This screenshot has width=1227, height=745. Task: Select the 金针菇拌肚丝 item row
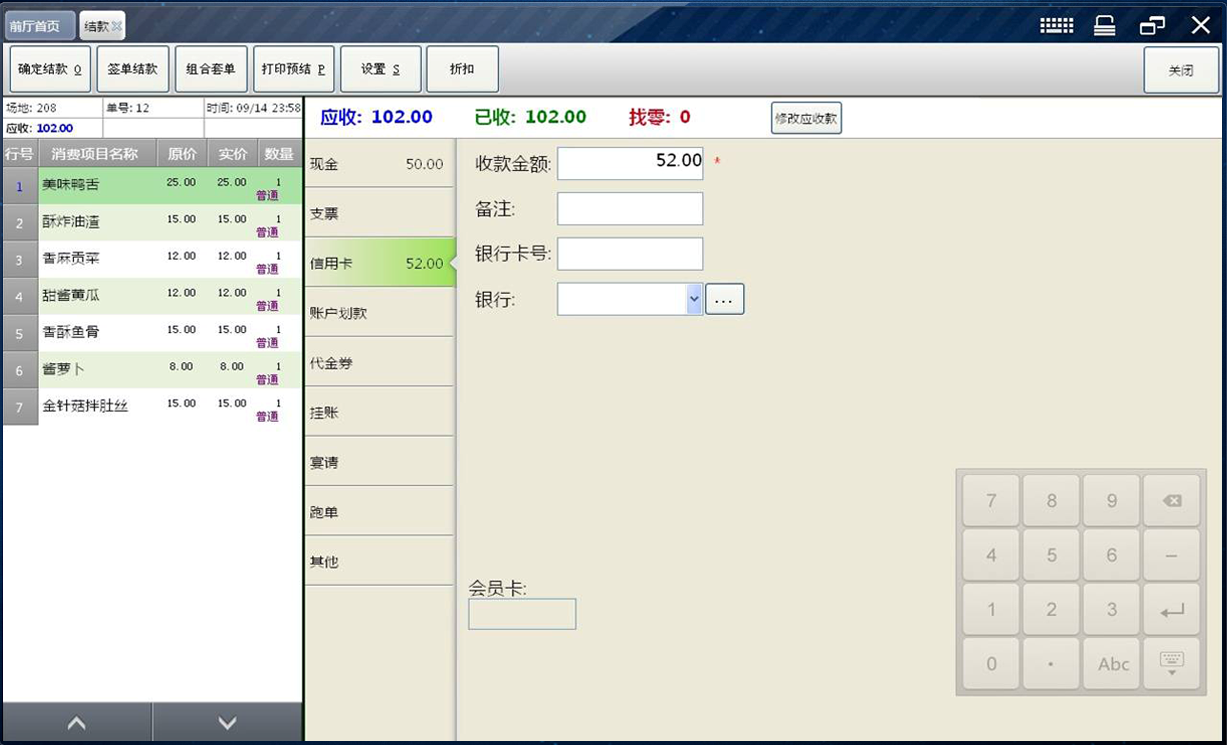152,406
